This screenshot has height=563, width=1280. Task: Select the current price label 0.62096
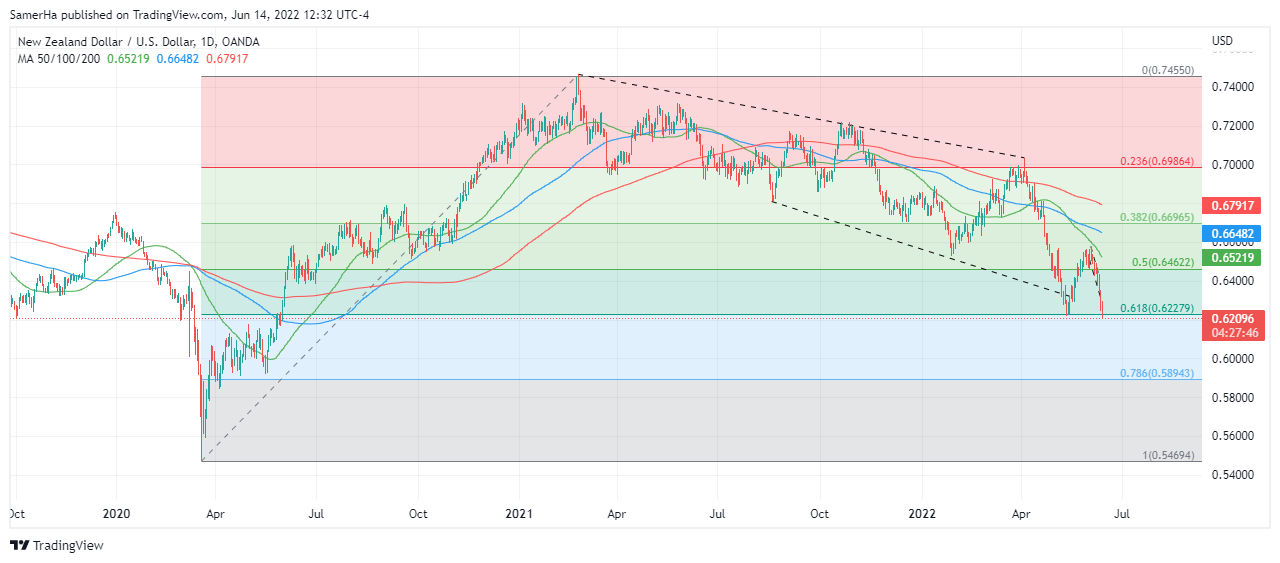click(1236, 319)
